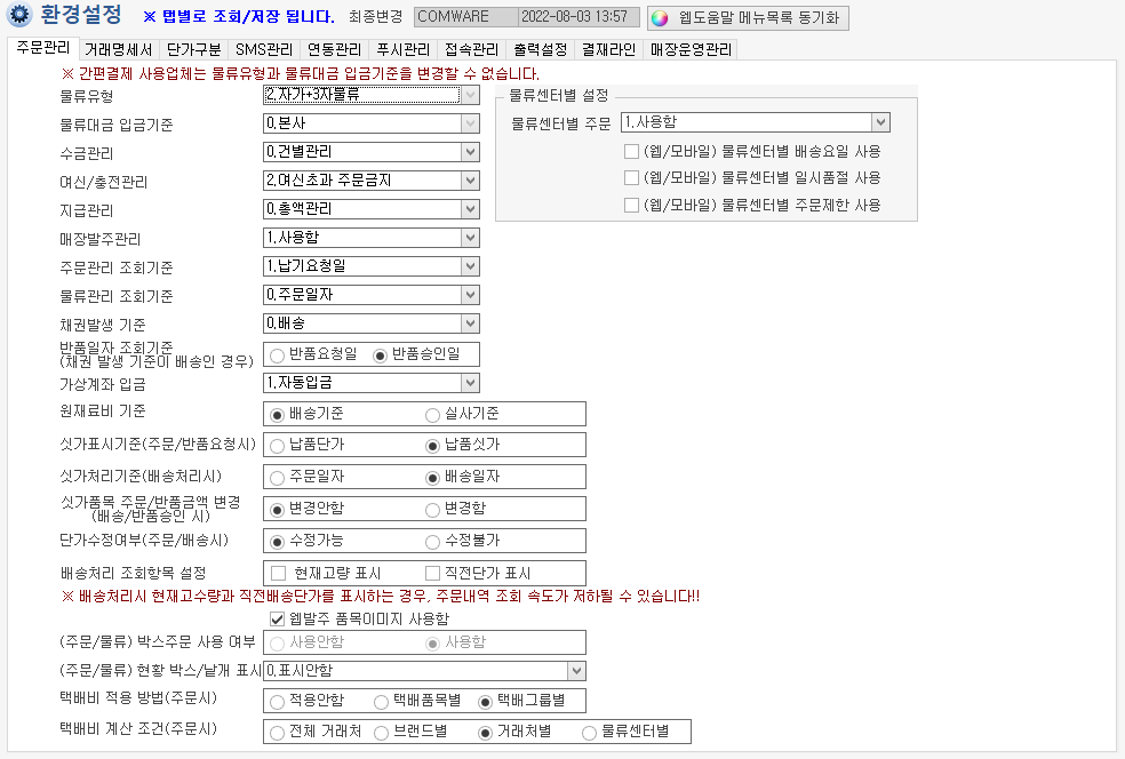Open the 수금관리 dropdown
This screenshot has height=759, width=1125.
tap(470, 152)
